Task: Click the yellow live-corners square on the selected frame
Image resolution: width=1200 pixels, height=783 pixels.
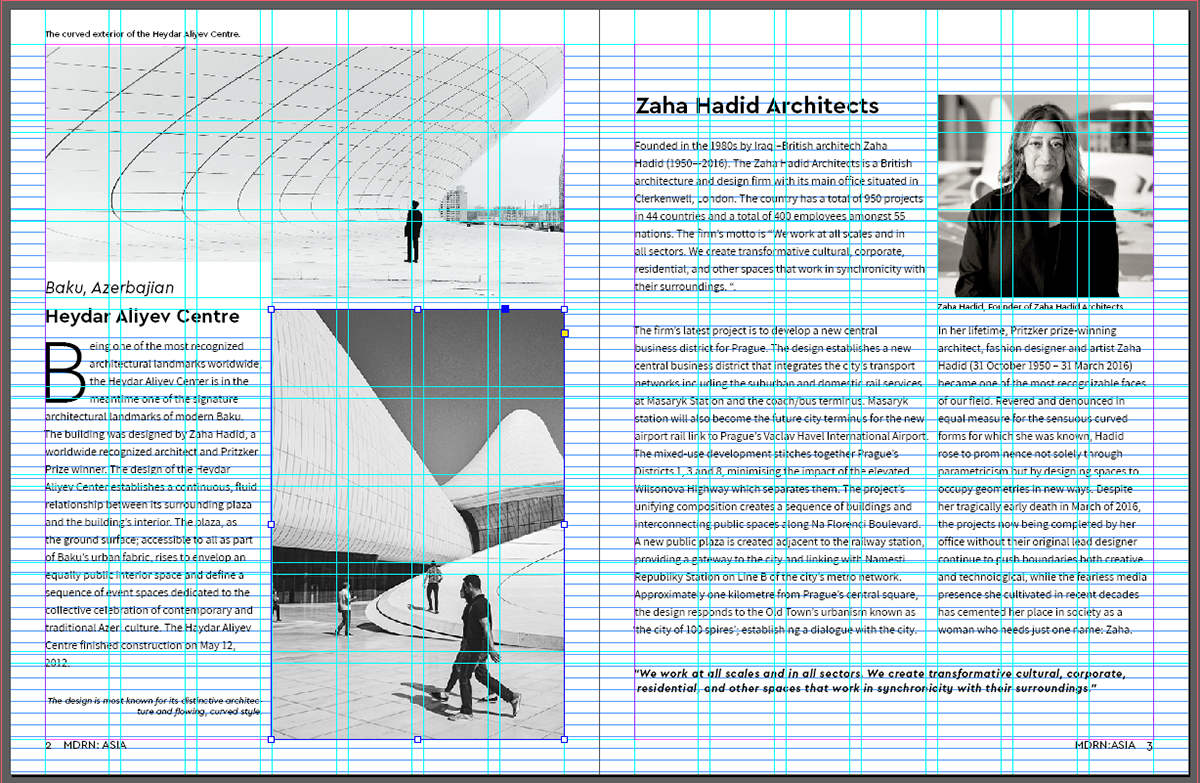Action: [564, 332]
